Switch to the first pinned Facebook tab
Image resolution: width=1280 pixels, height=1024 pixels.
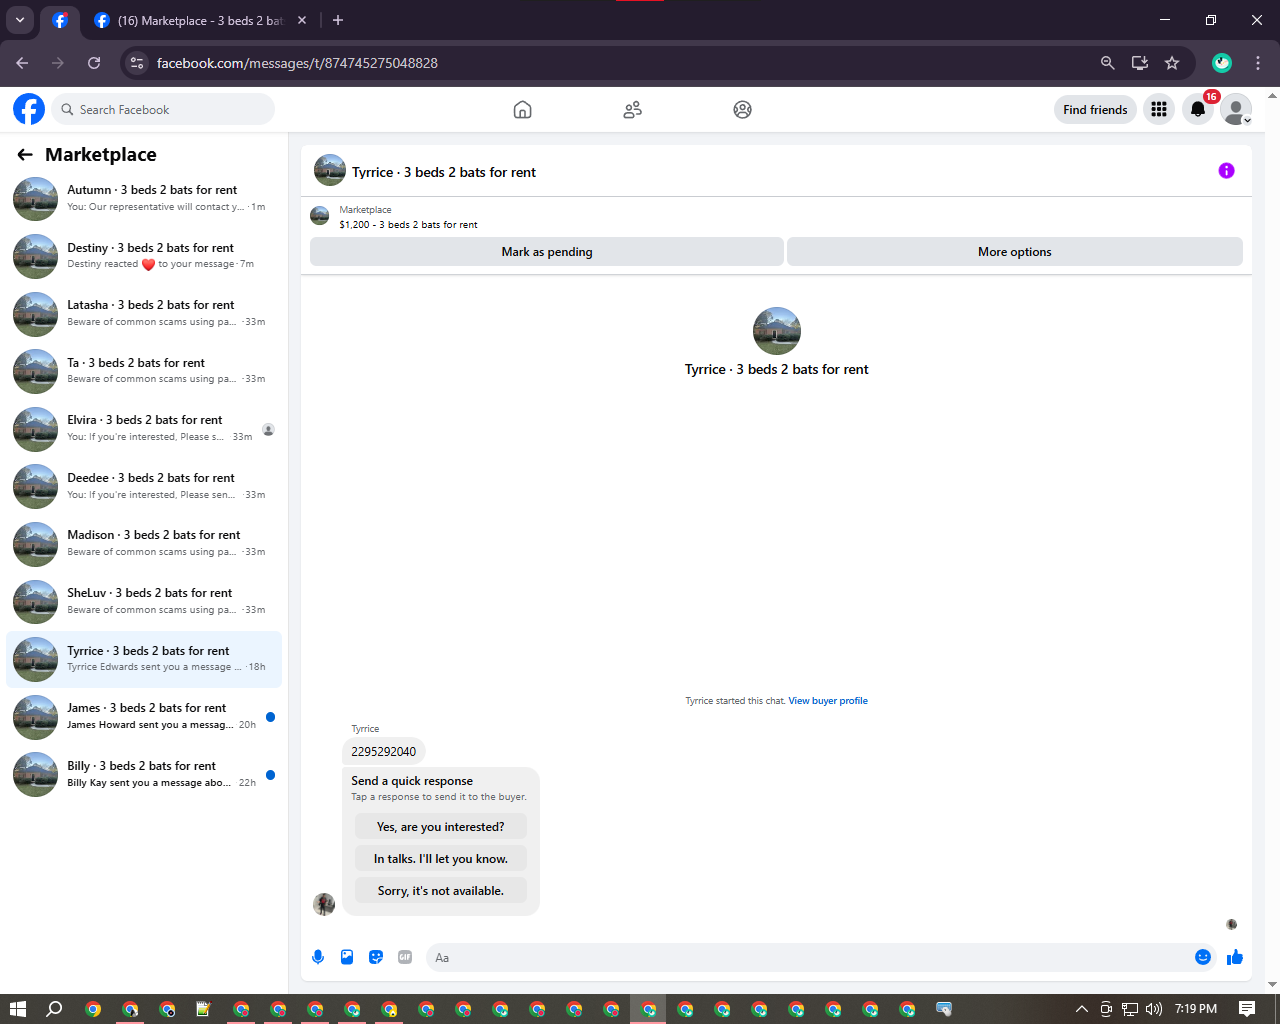pos(60,20)
